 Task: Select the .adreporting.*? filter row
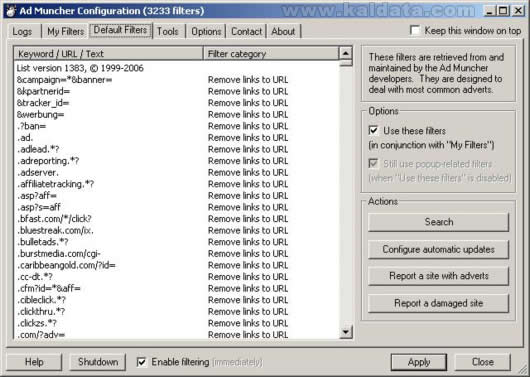(x=176, y=161)
